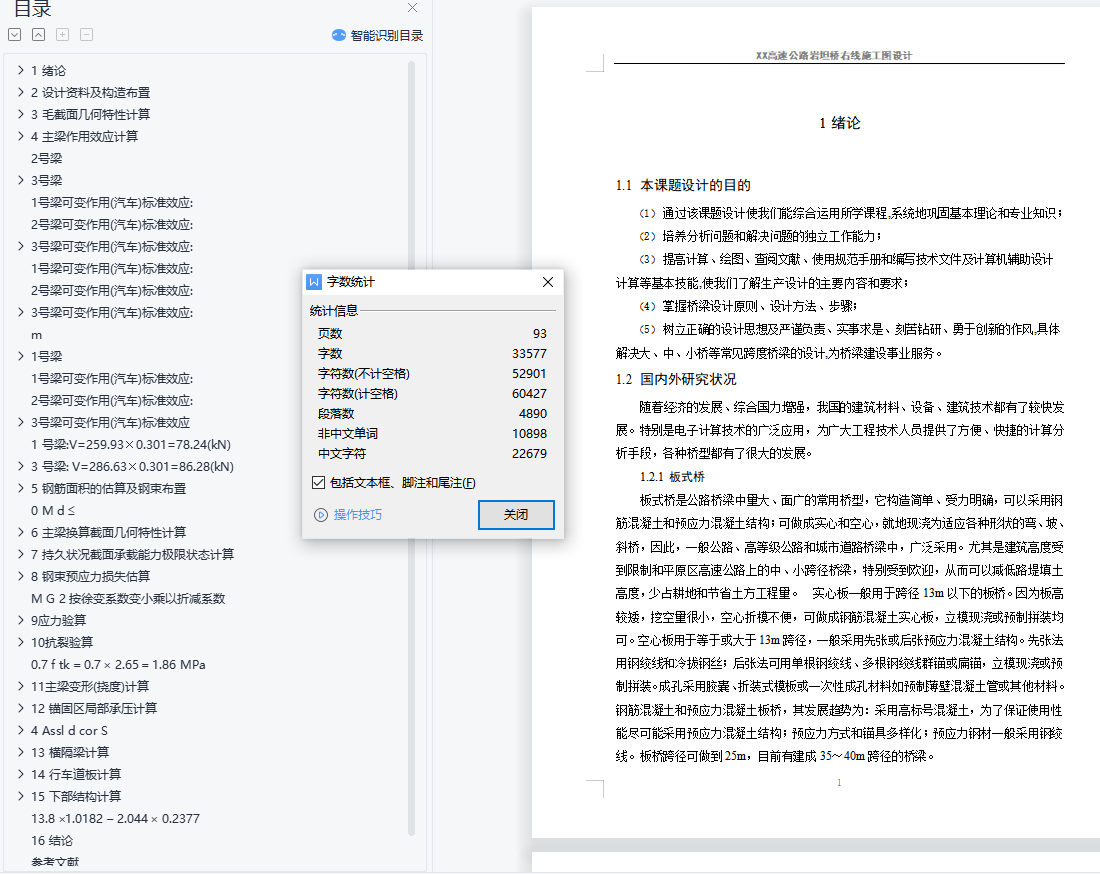Click 字符数(计空格) value 60427
This screenshot has height=874, width=1100.
(529, 394)
